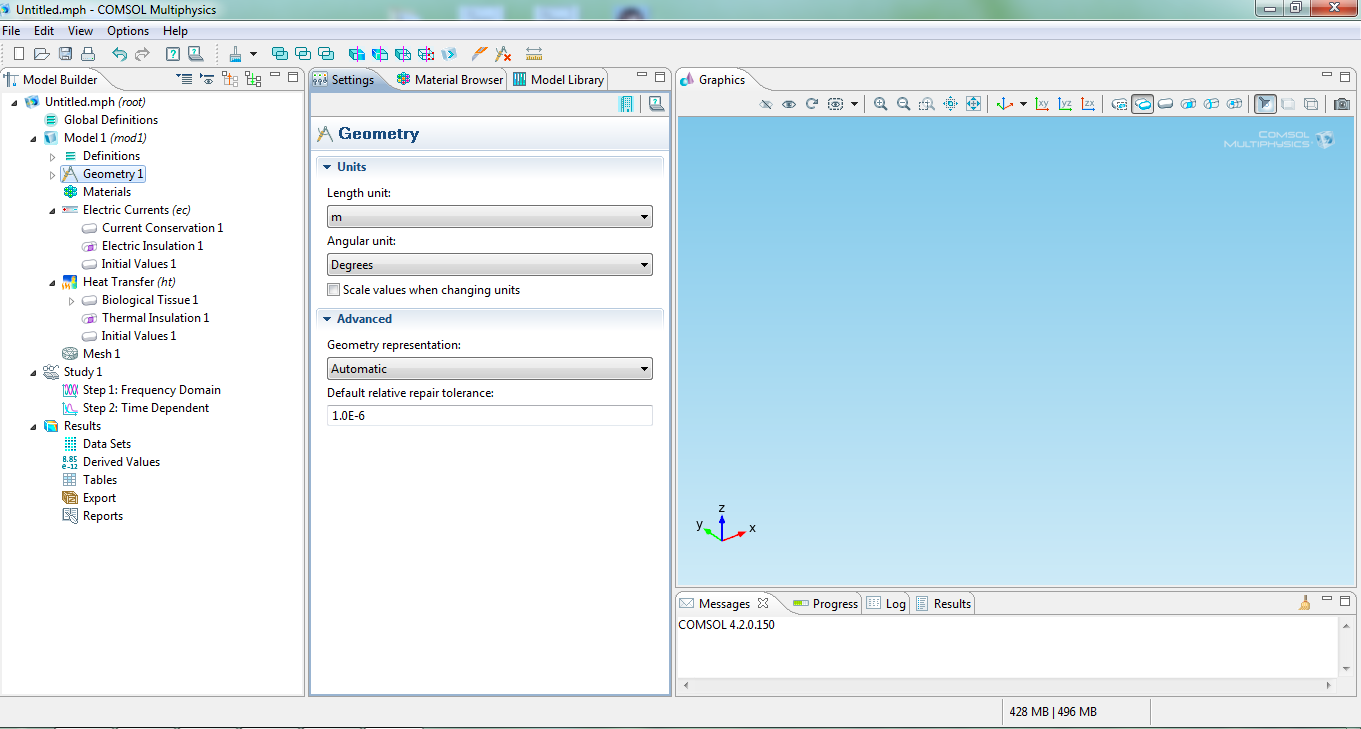1361x729 pixels.
Task: Open a model file from toolbar
Action: [42, 54]
